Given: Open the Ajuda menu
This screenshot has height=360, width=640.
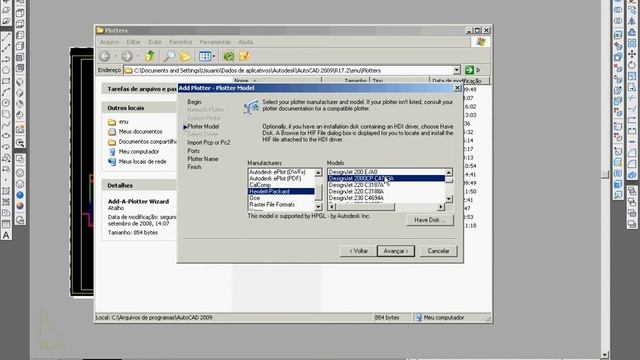Looking at the screenshot, I should click(245, 42).
